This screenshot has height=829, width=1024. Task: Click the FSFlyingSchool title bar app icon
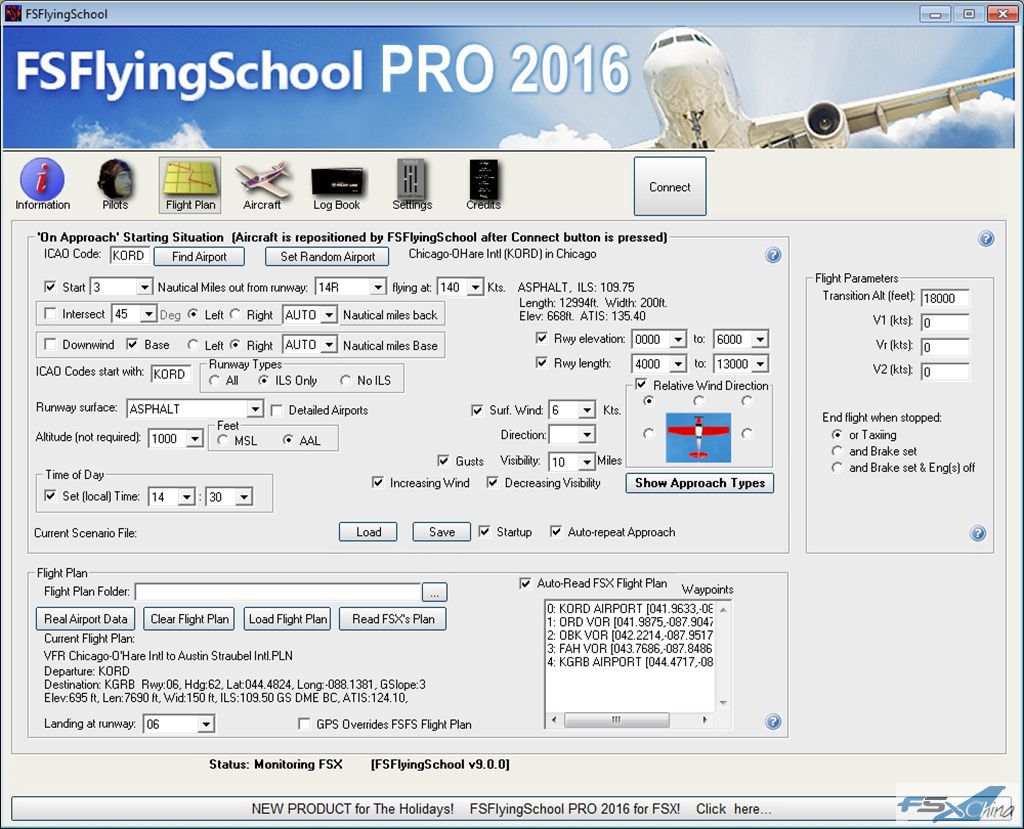(x=12, y=12)
